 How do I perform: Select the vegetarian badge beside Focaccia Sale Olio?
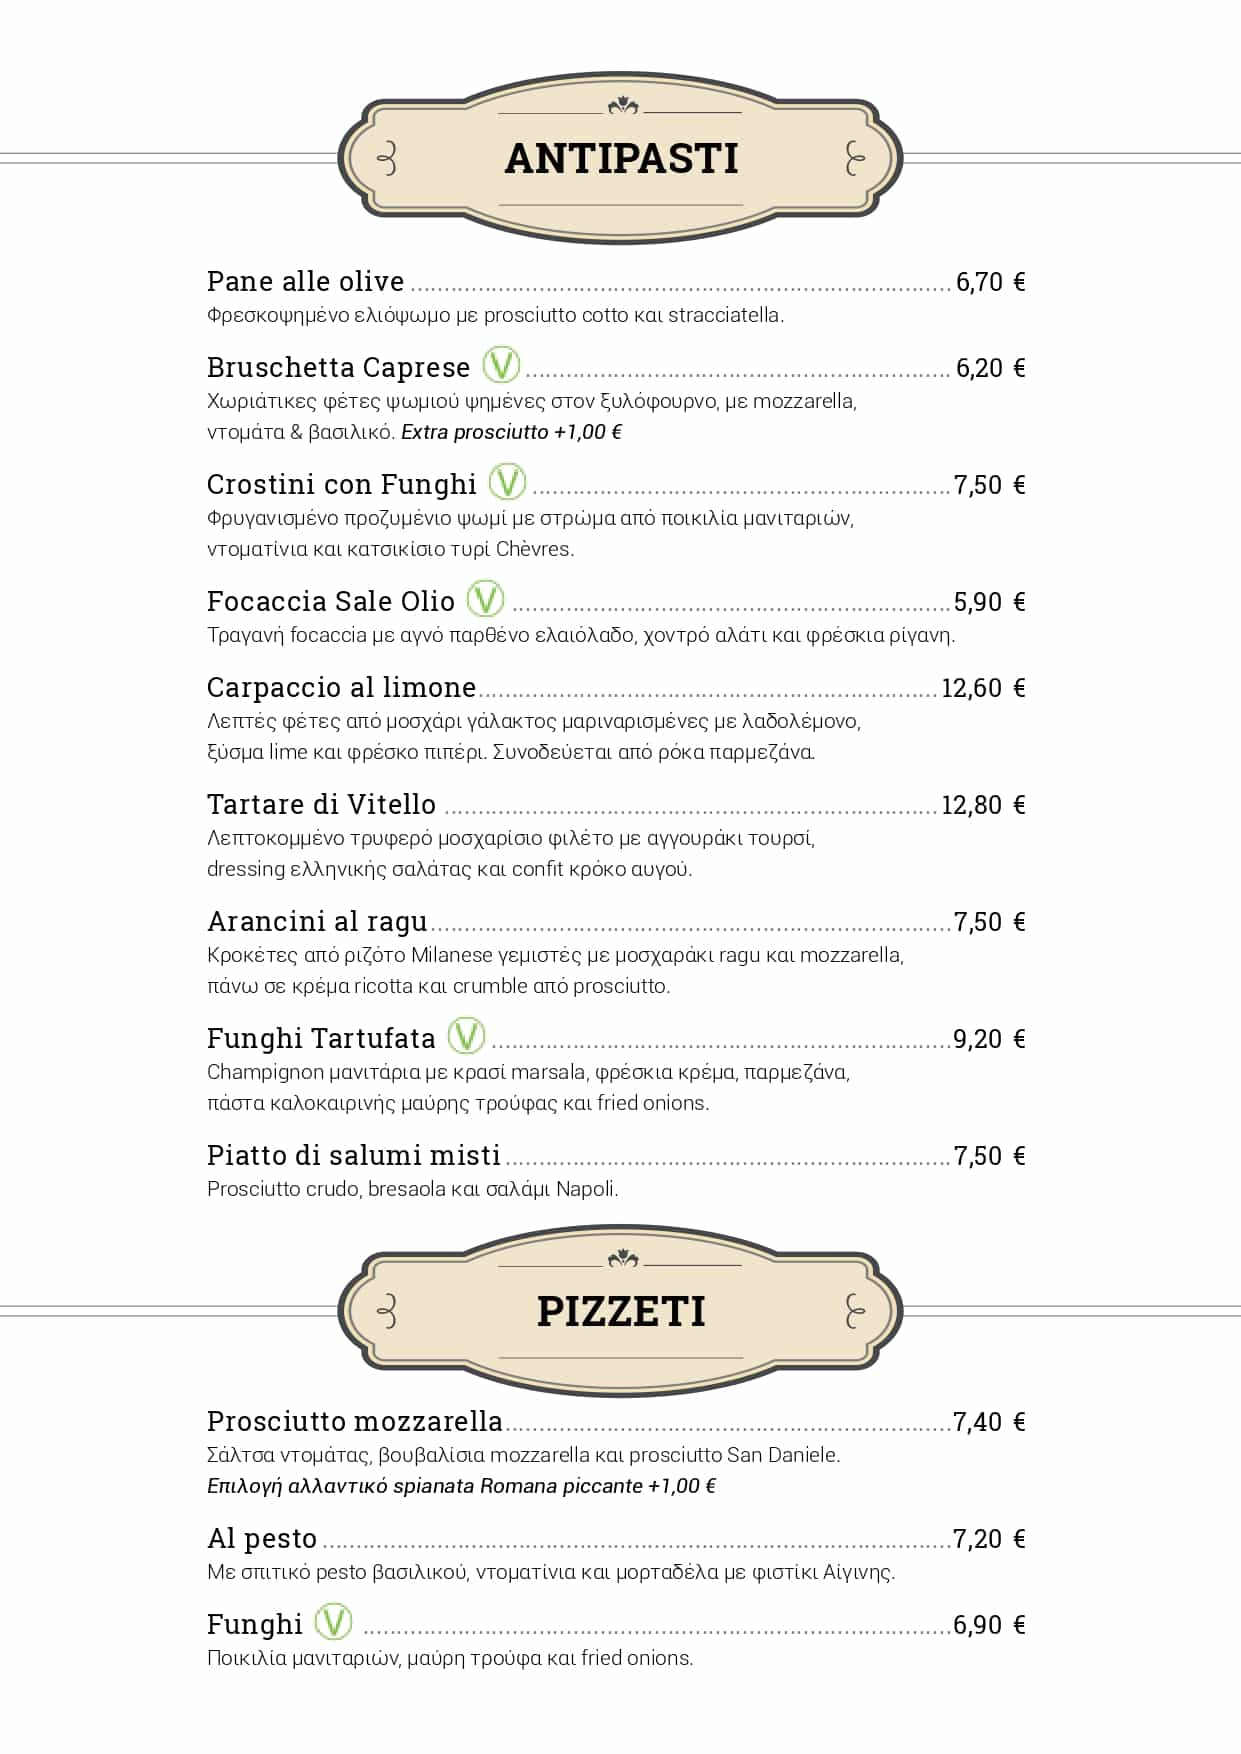click(x=486, y=599)
